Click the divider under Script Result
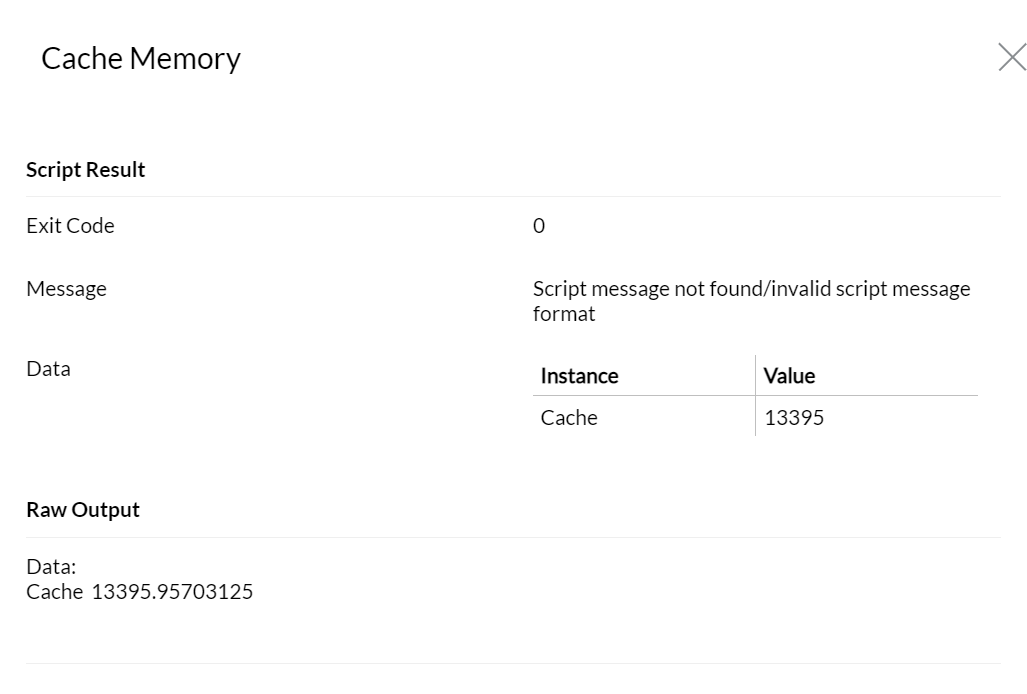 point(512,197)
